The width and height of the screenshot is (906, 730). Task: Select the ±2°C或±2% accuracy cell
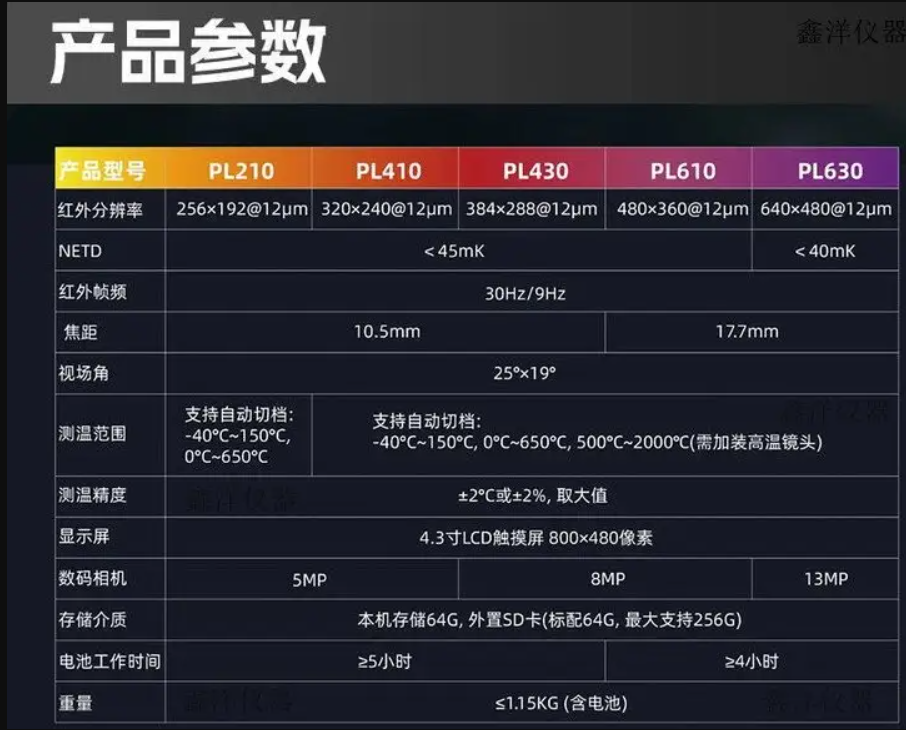coord(532,496)
